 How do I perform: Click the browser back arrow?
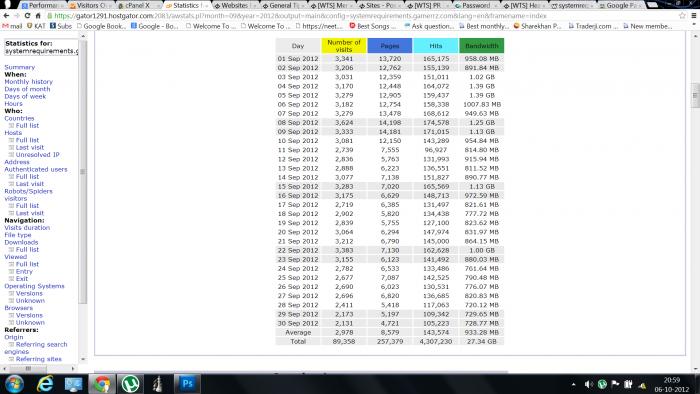[6, 16]
